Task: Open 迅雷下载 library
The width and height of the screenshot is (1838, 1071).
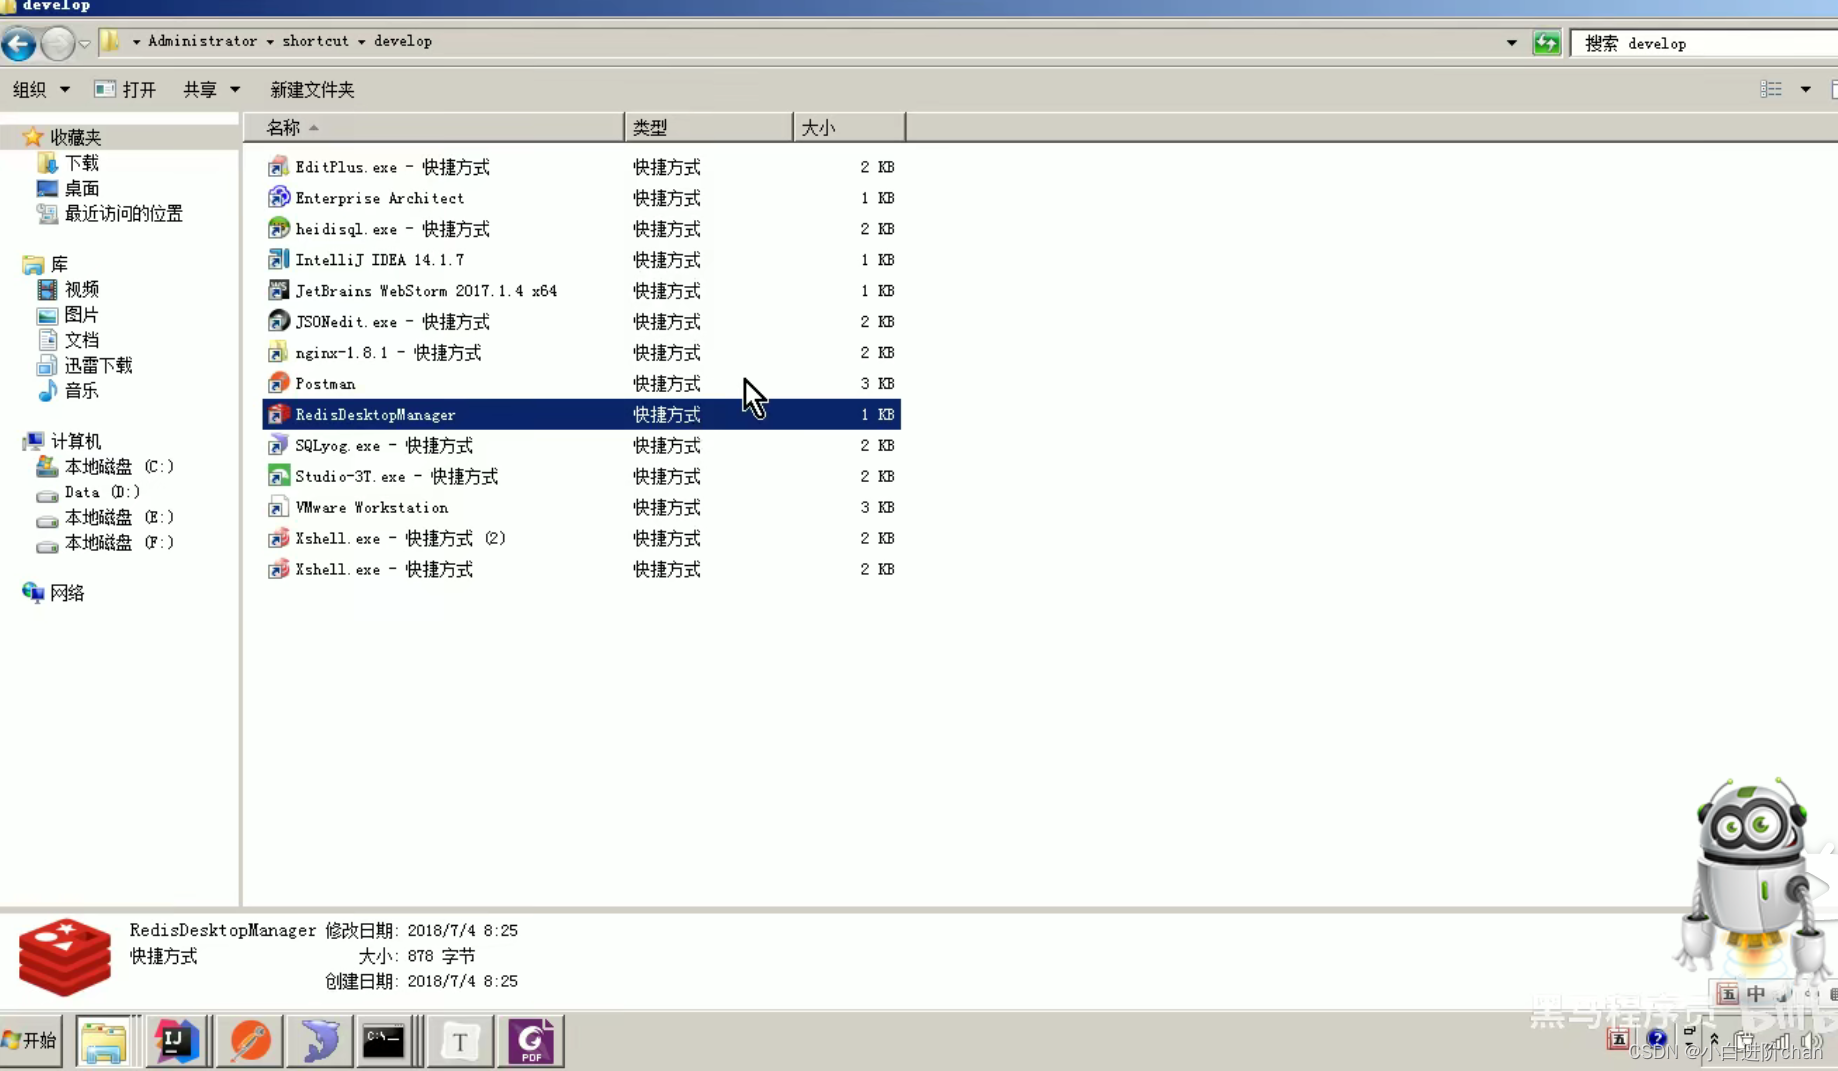Action: 98,365
